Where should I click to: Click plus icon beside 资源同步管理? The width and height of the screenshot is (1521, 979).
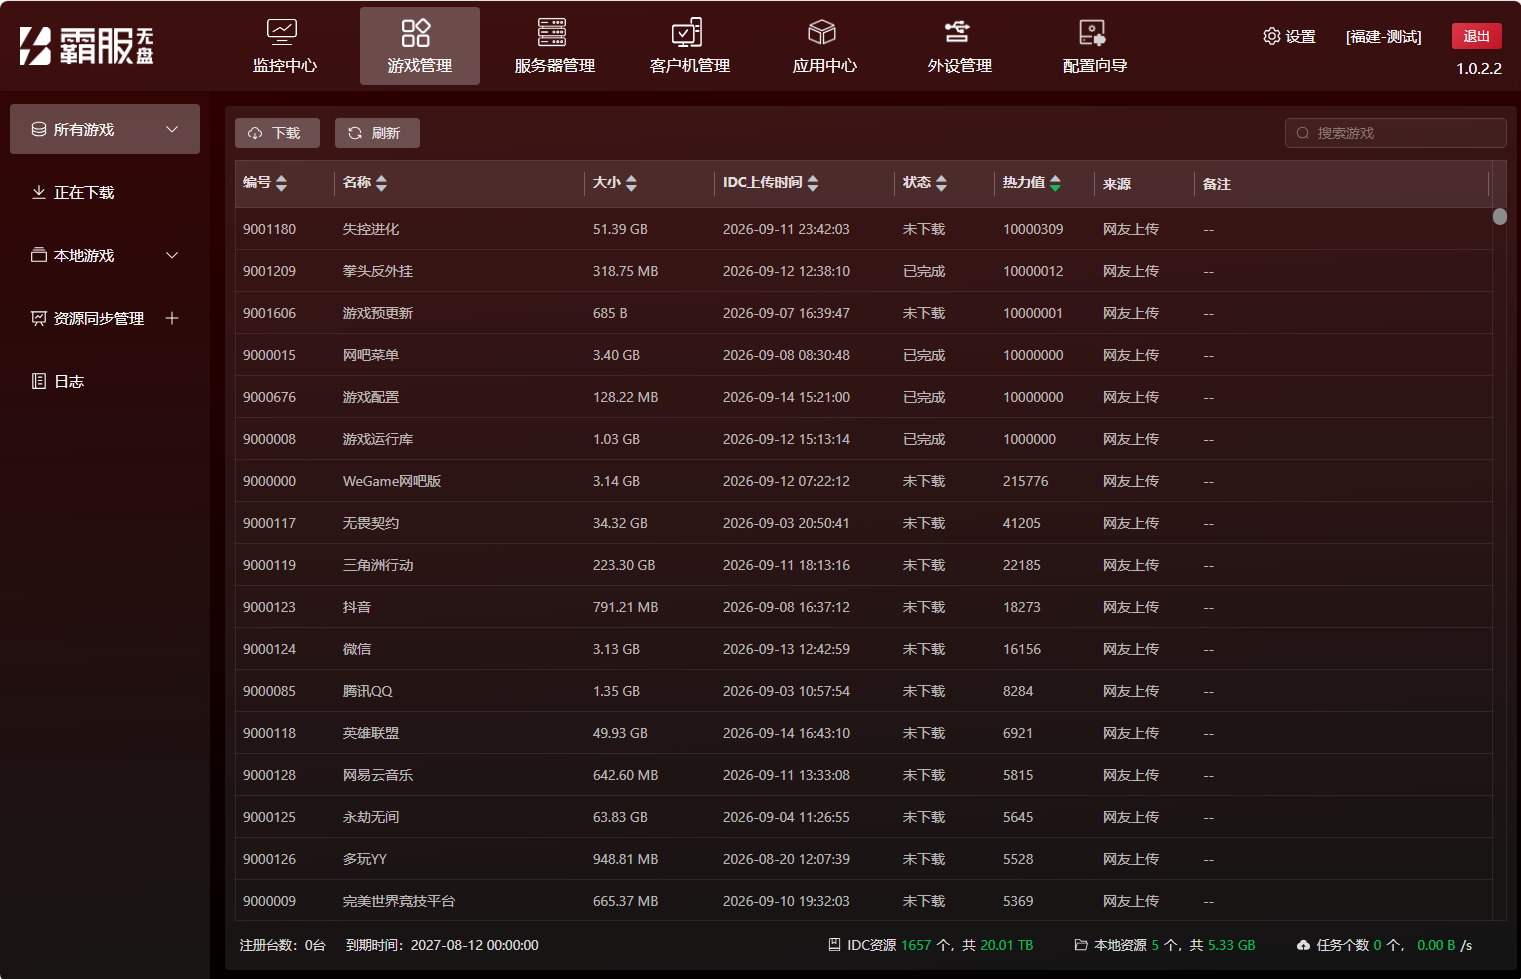172,318
